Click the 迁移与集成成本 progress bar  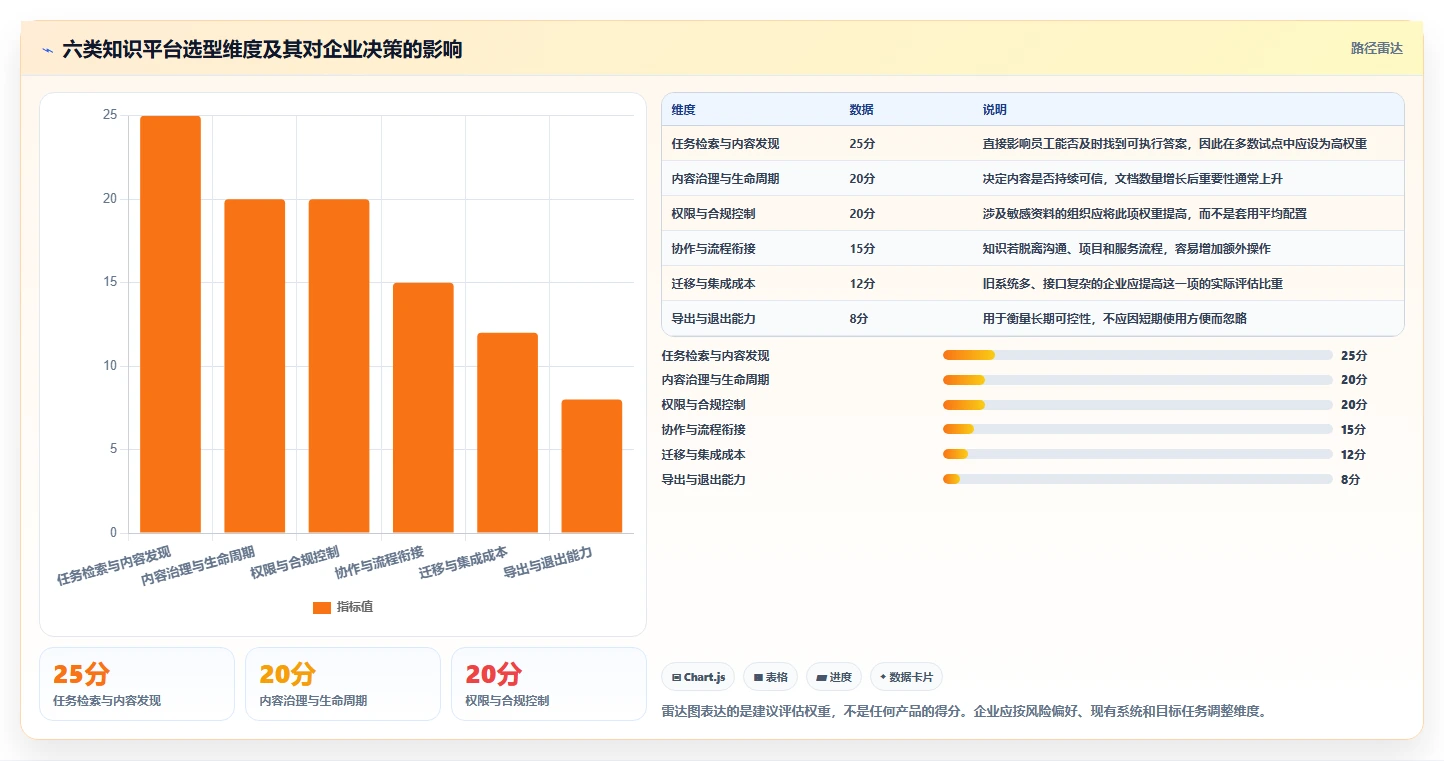click(1137, 455)
